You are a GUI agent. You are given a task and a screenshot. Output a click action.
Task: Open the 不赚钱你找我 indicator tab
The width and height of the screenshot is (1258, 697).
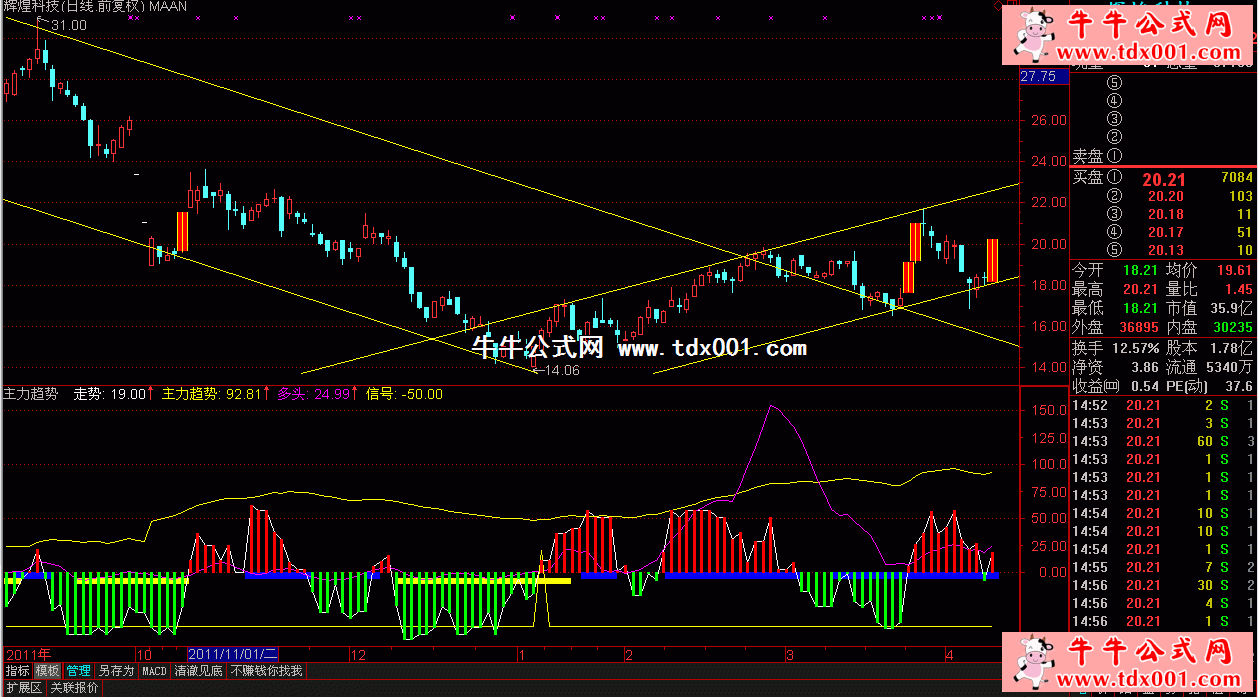tap(266, 671)
